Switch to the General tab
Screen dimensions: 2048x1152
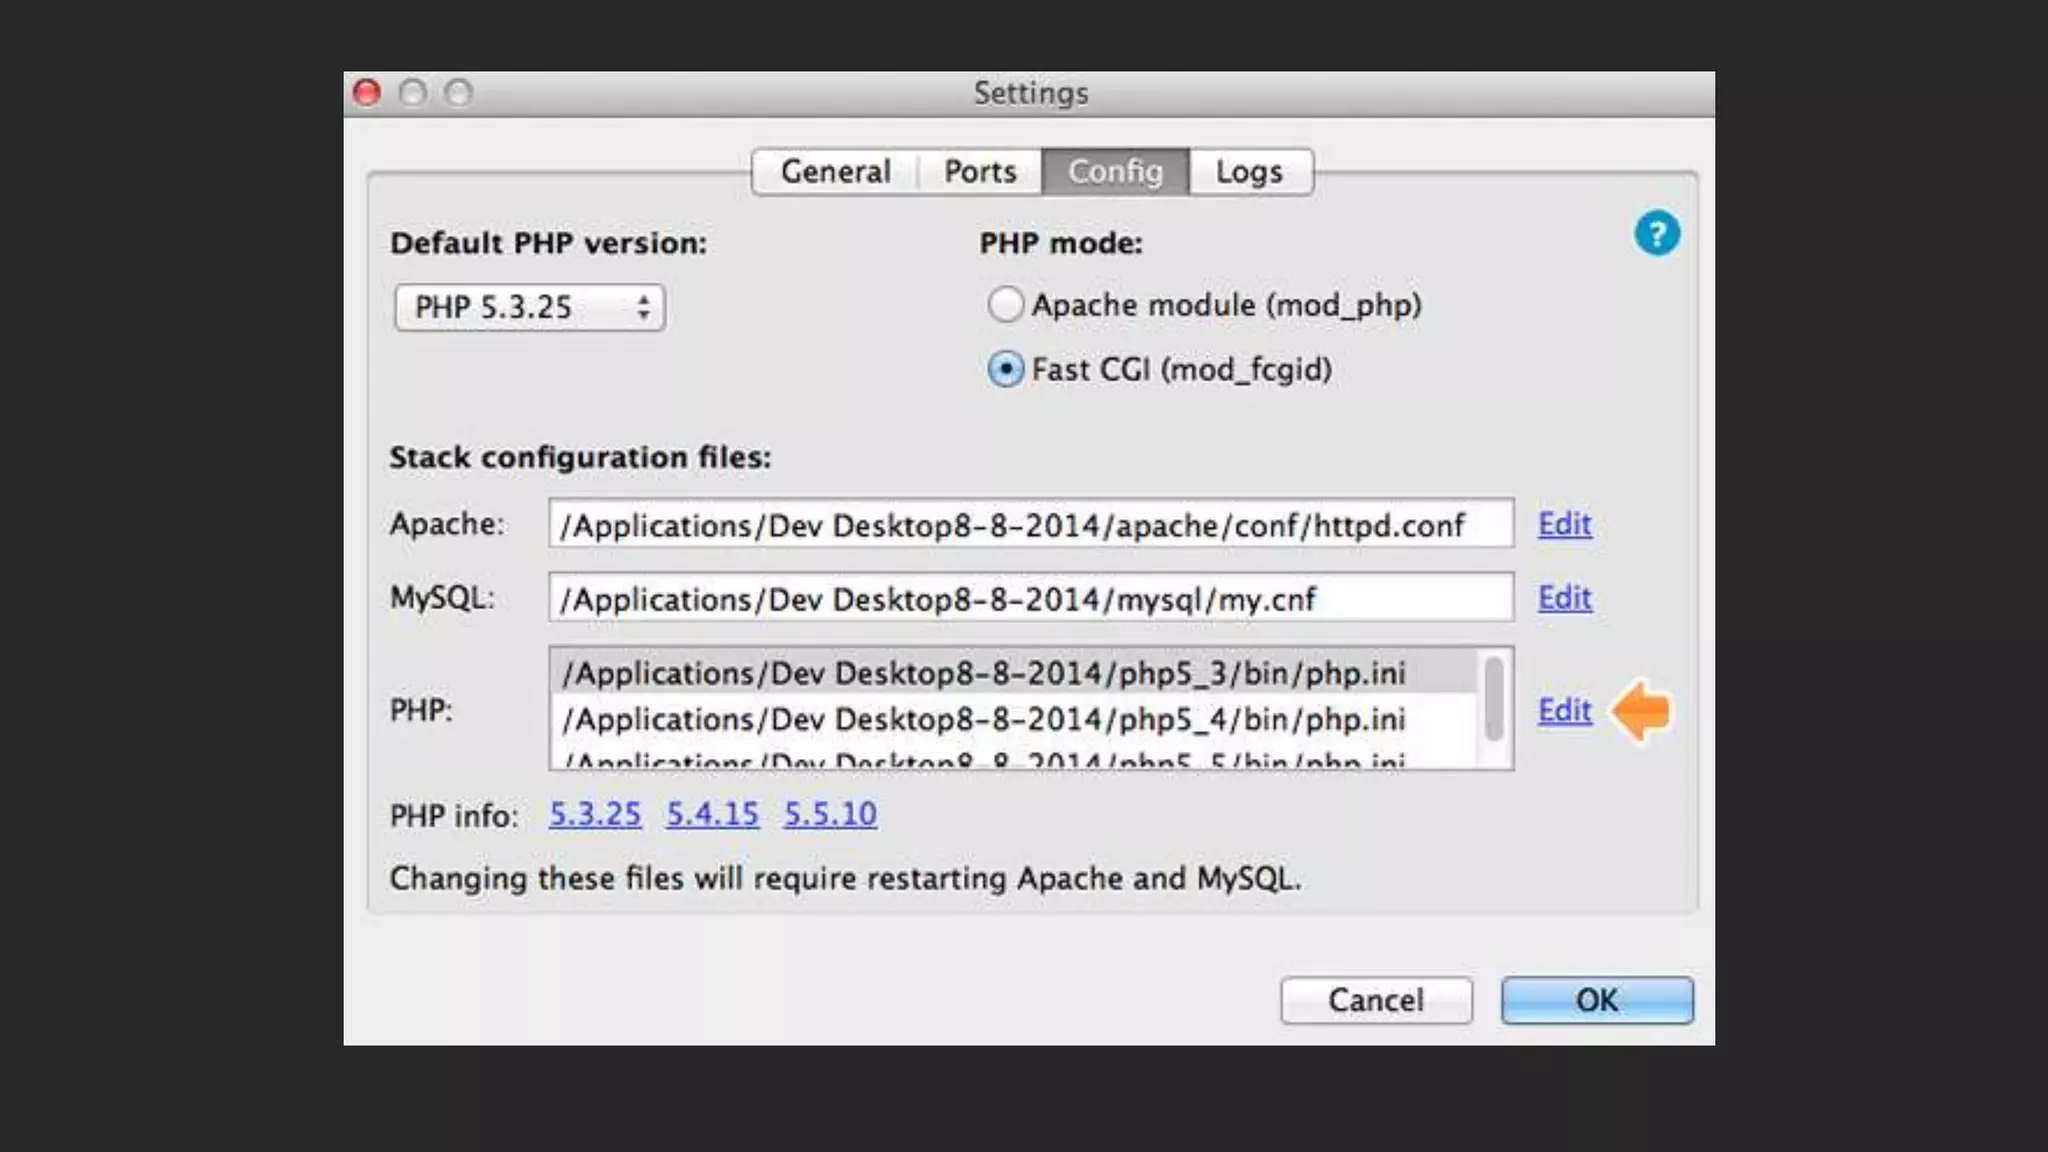835,172
